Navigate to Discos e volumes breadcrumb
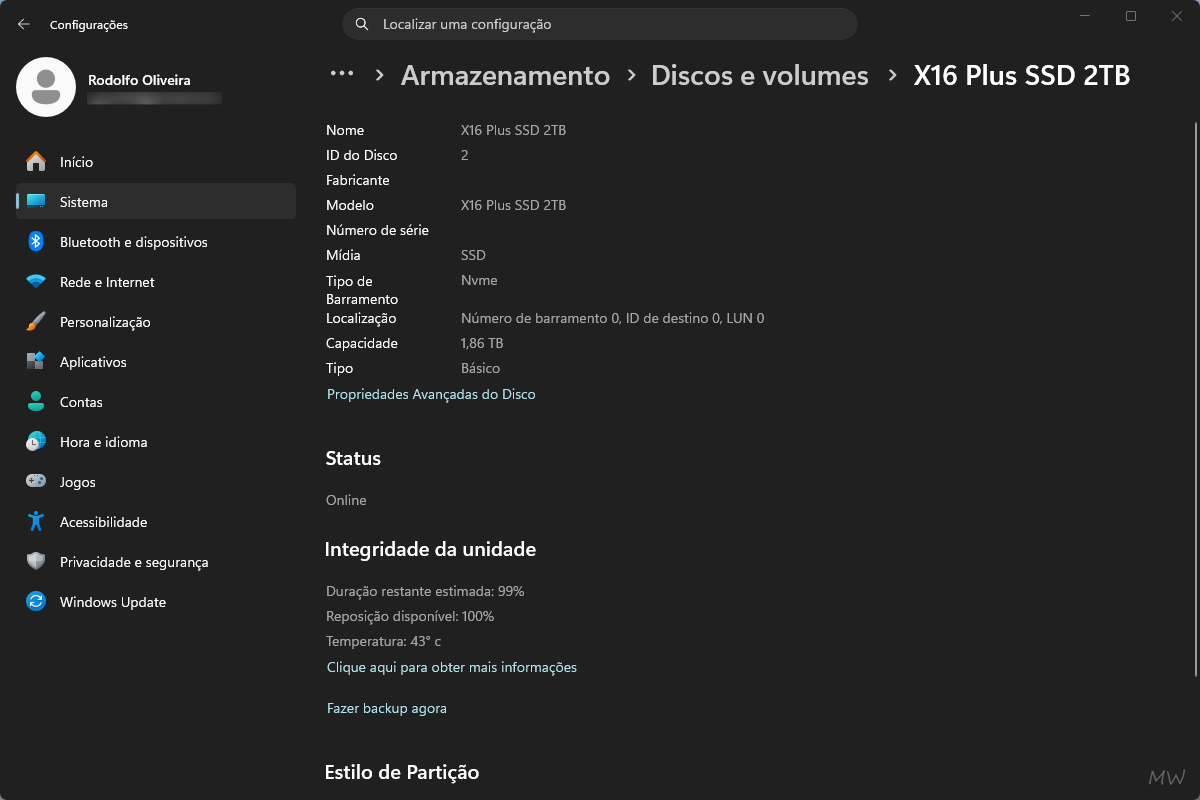Viewport: 1200px width, 800px height. pos(760,76)
